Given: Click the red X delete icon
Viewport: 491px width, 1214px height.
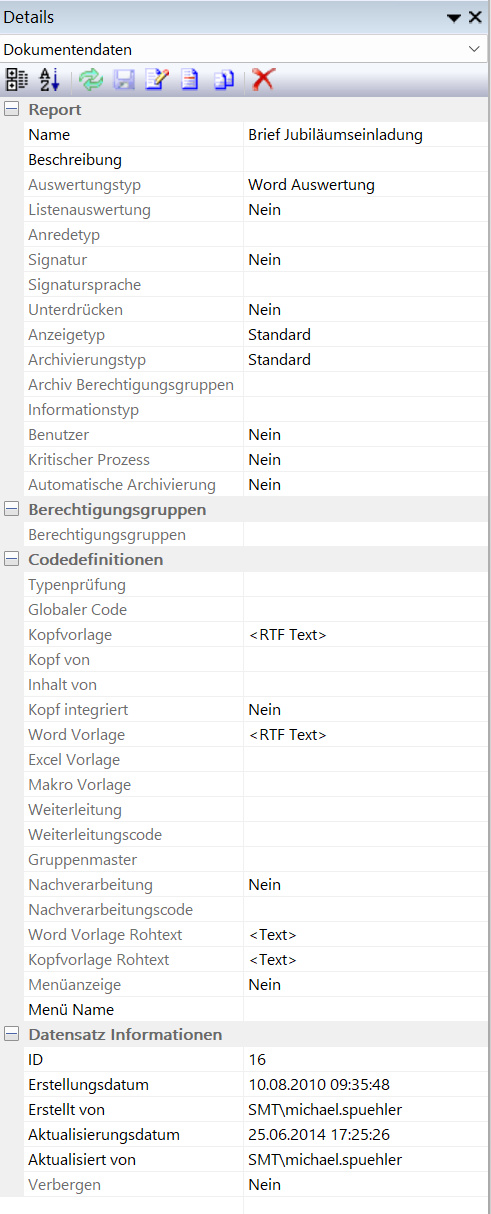Looking at the screenshot, I should click(263, 80).
